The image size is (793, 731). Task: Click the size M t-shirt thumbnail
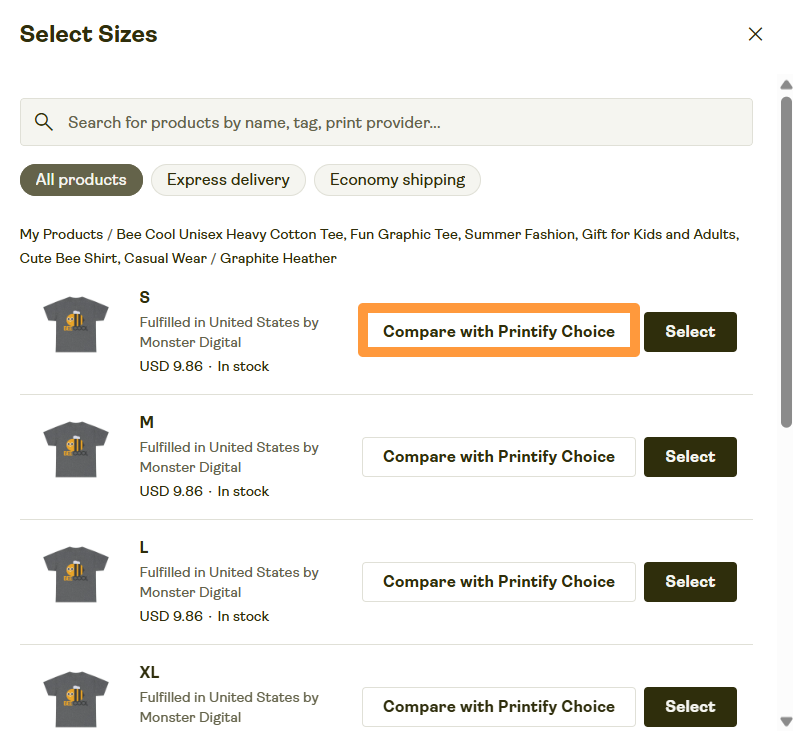76,449
